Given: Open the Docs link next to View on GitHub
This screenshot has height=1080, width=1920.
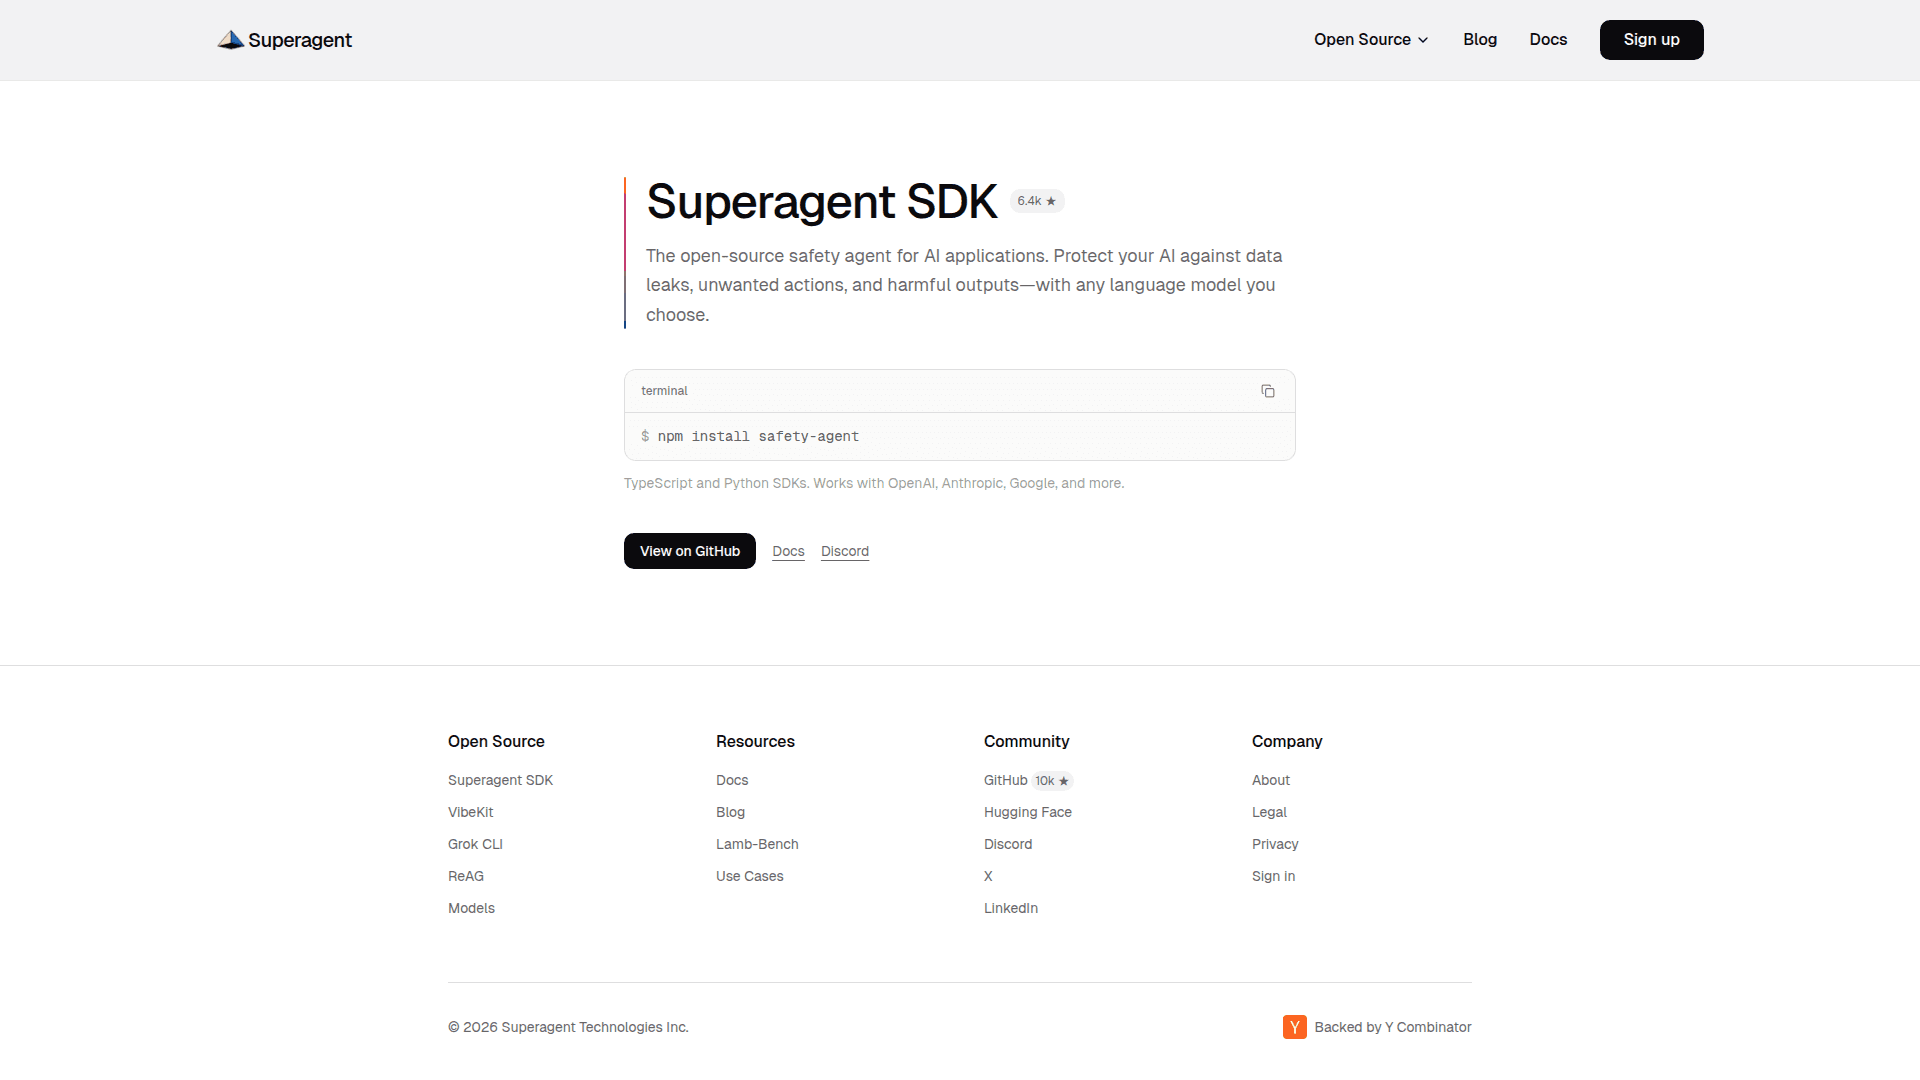Looking at the screenshot, I should pyautogui.click(x=788, y=551).
